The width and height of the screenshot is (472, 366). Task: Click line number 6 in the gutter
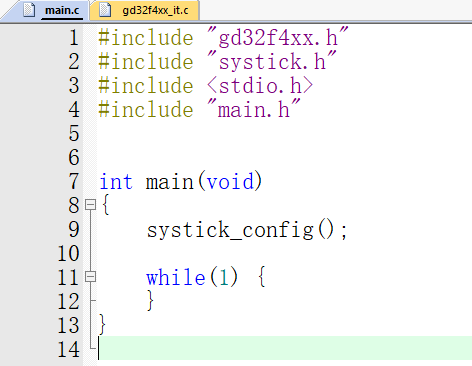(x=74, y=157)
